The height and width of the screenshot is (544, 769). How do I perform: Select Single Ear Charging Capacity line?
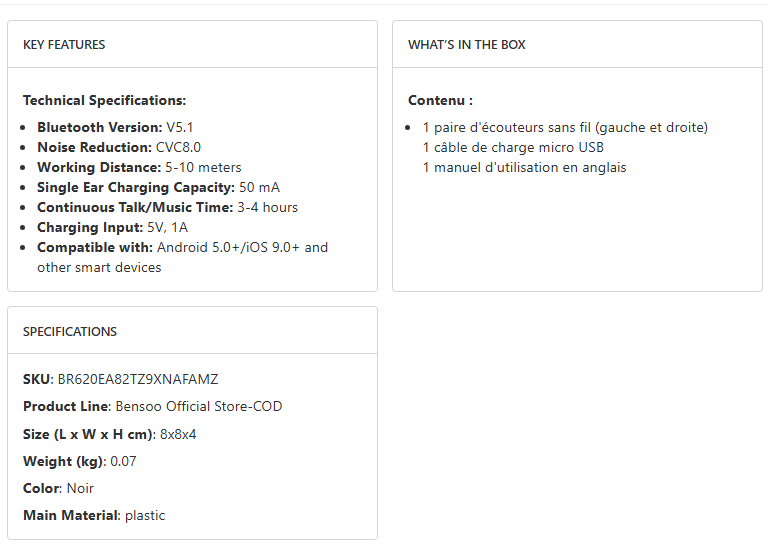point(158,188)
